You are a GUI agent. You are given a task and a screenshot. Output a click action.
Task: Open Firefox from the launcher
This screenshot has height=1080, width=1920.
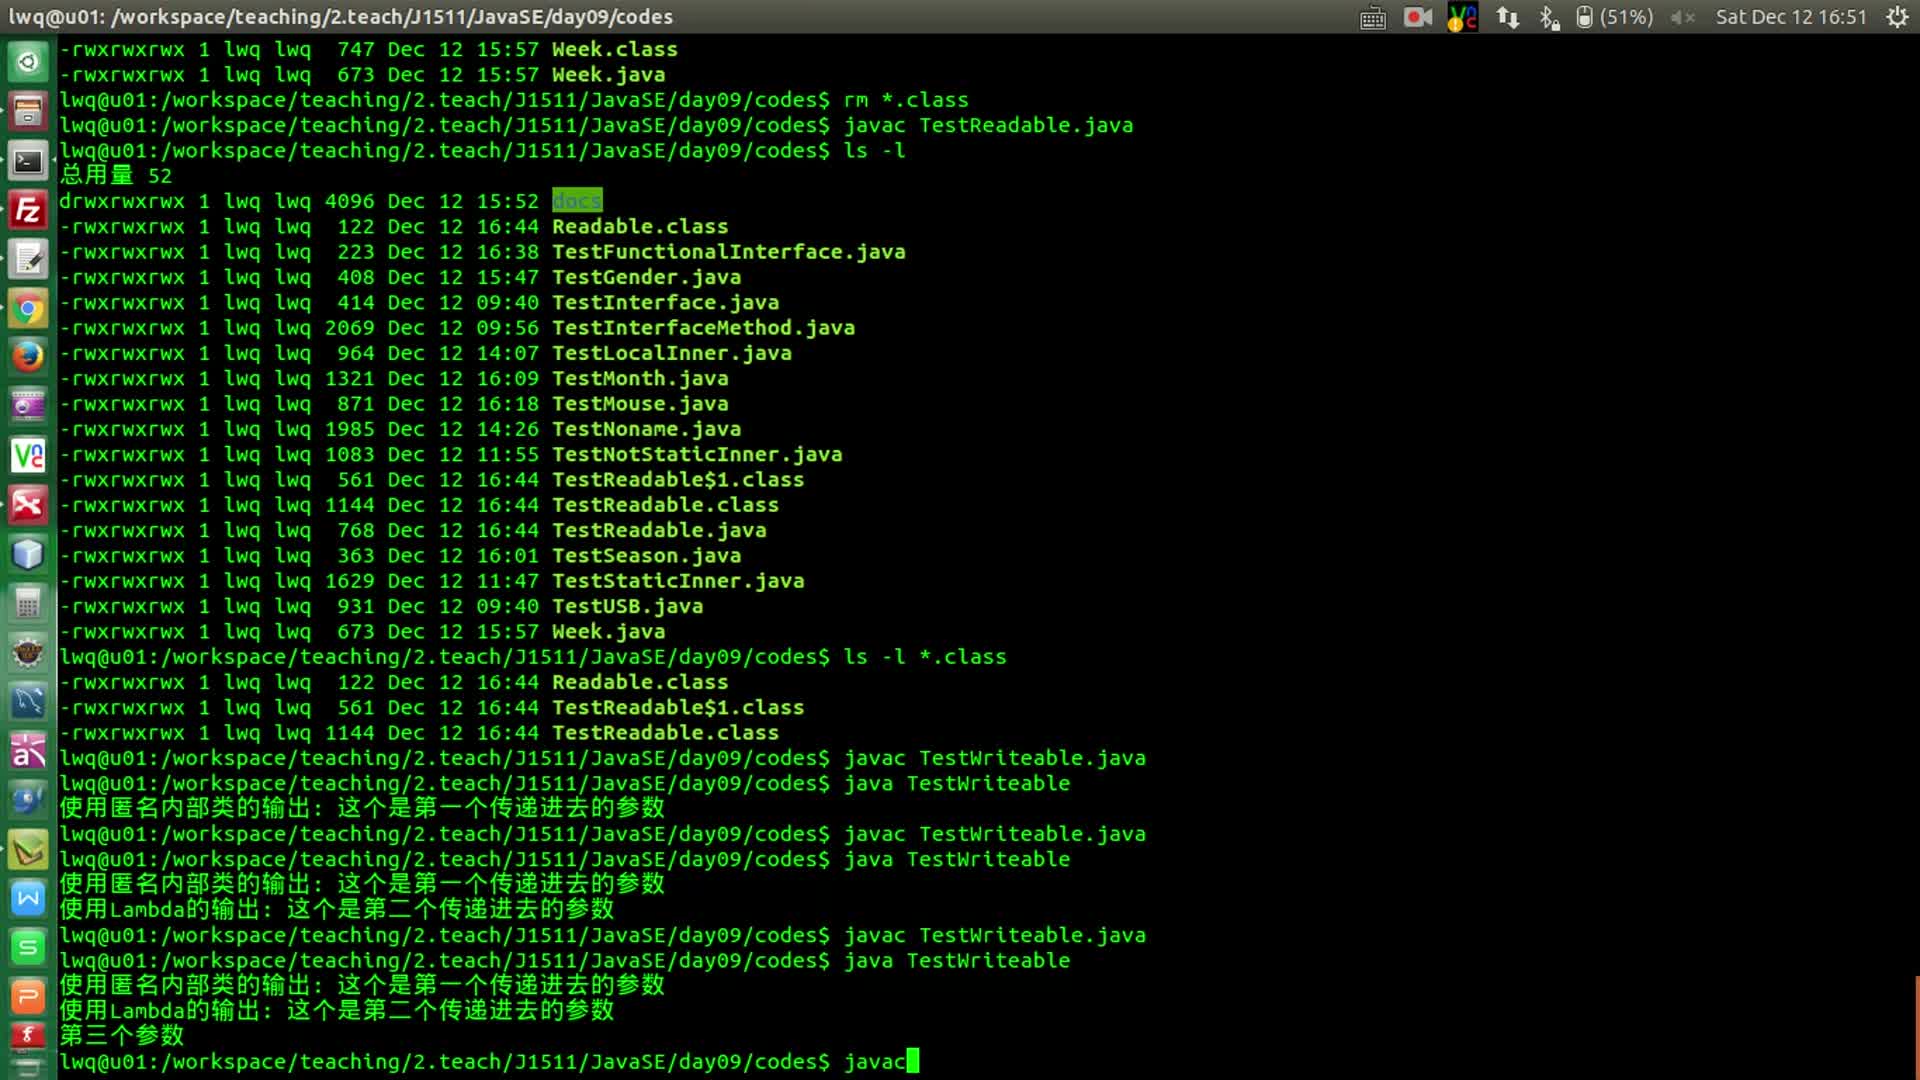tap(27, 356)
